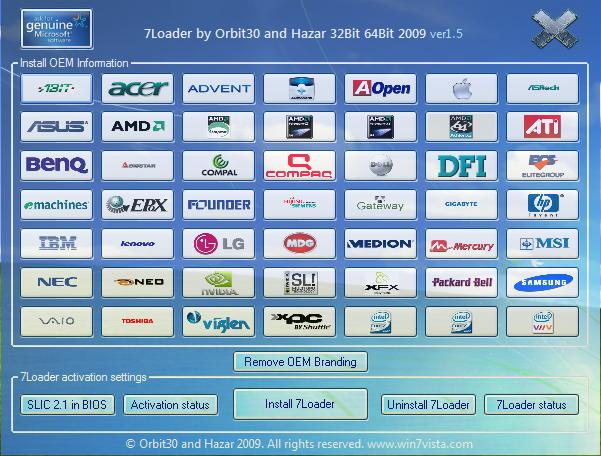Close 7Loader with the X icon
The height and width of the screenshot is (456, 601).
point(555,29)
